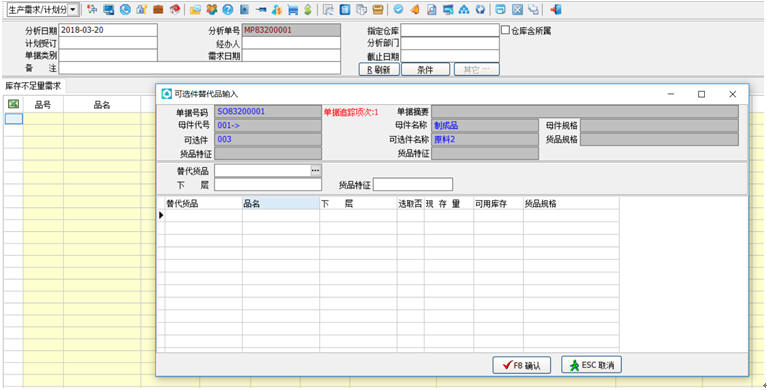Click the red exit door icon

[x=556, y=9]
